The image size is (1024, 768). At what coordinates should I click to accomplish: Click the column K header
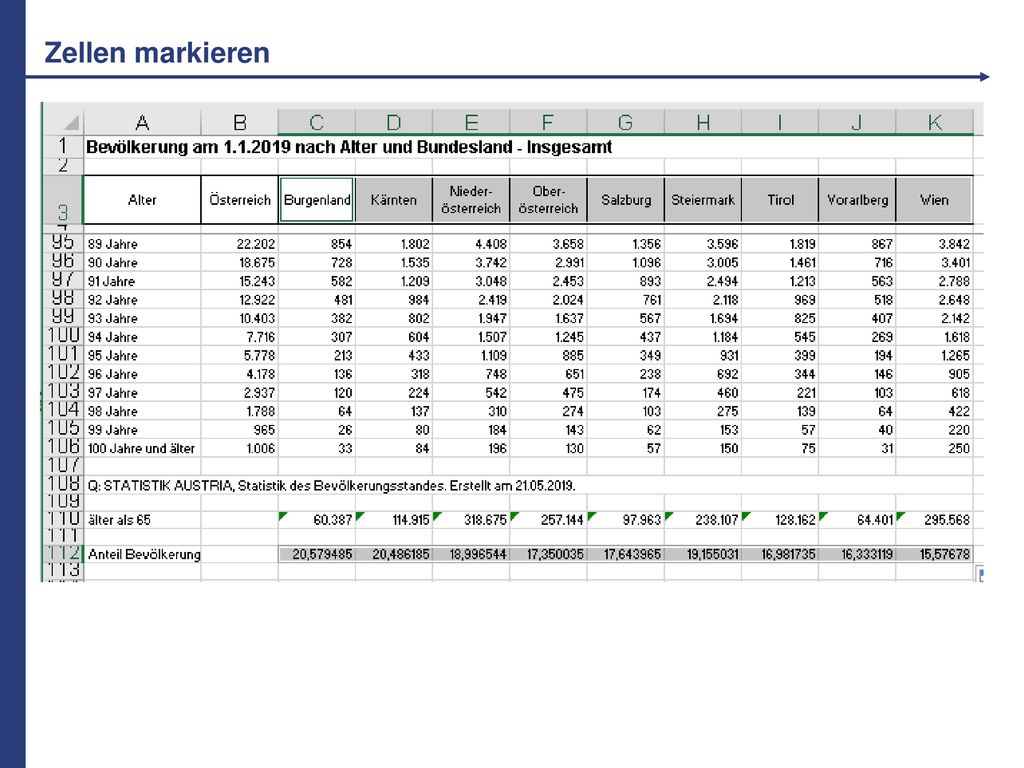coord(935,122)
